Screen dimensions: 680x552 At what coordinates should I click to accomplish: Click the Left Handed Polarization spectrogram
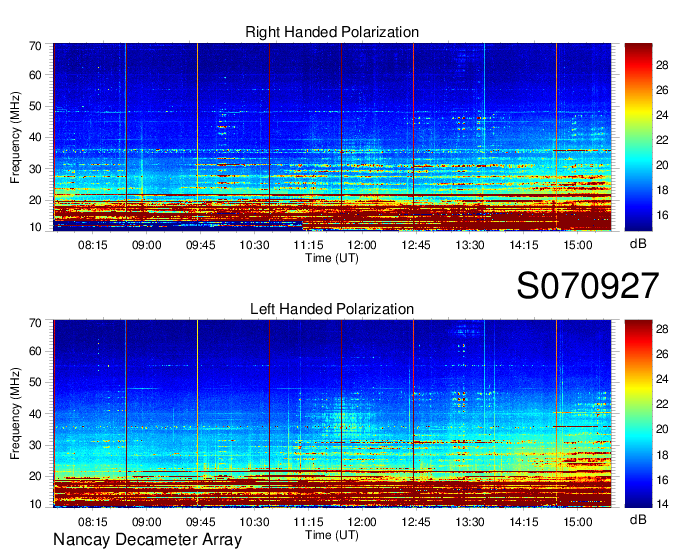point(332,414)
